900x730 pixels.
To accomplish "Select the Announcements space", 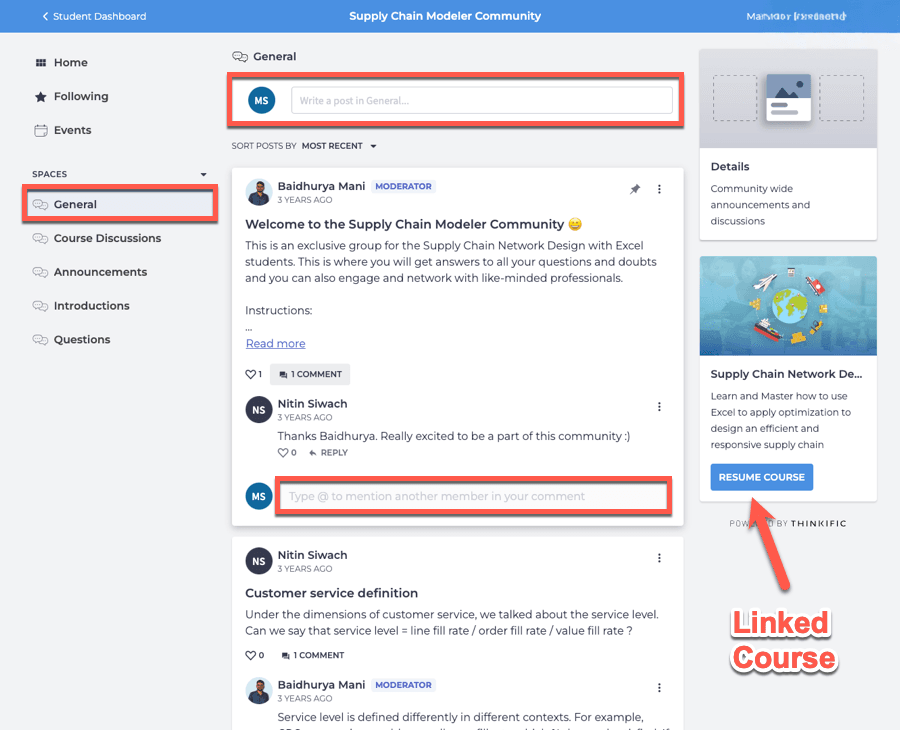I will coord(100,272).
